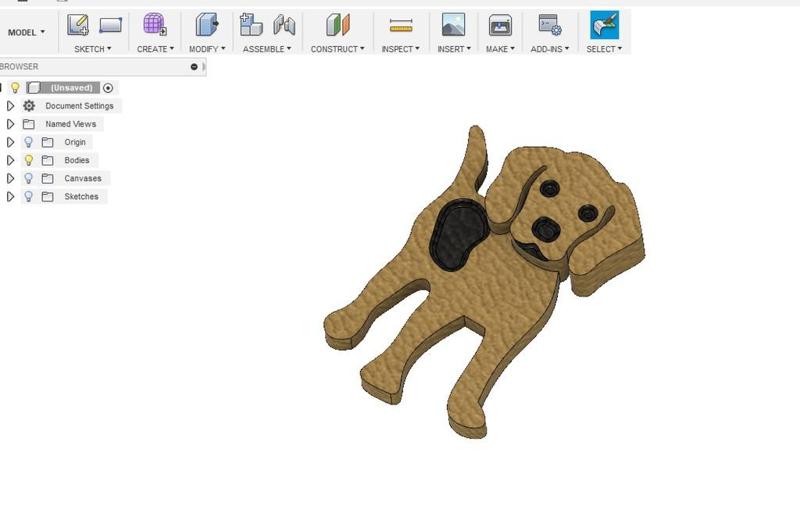Click the Origin folder icon

coord(47,142)
